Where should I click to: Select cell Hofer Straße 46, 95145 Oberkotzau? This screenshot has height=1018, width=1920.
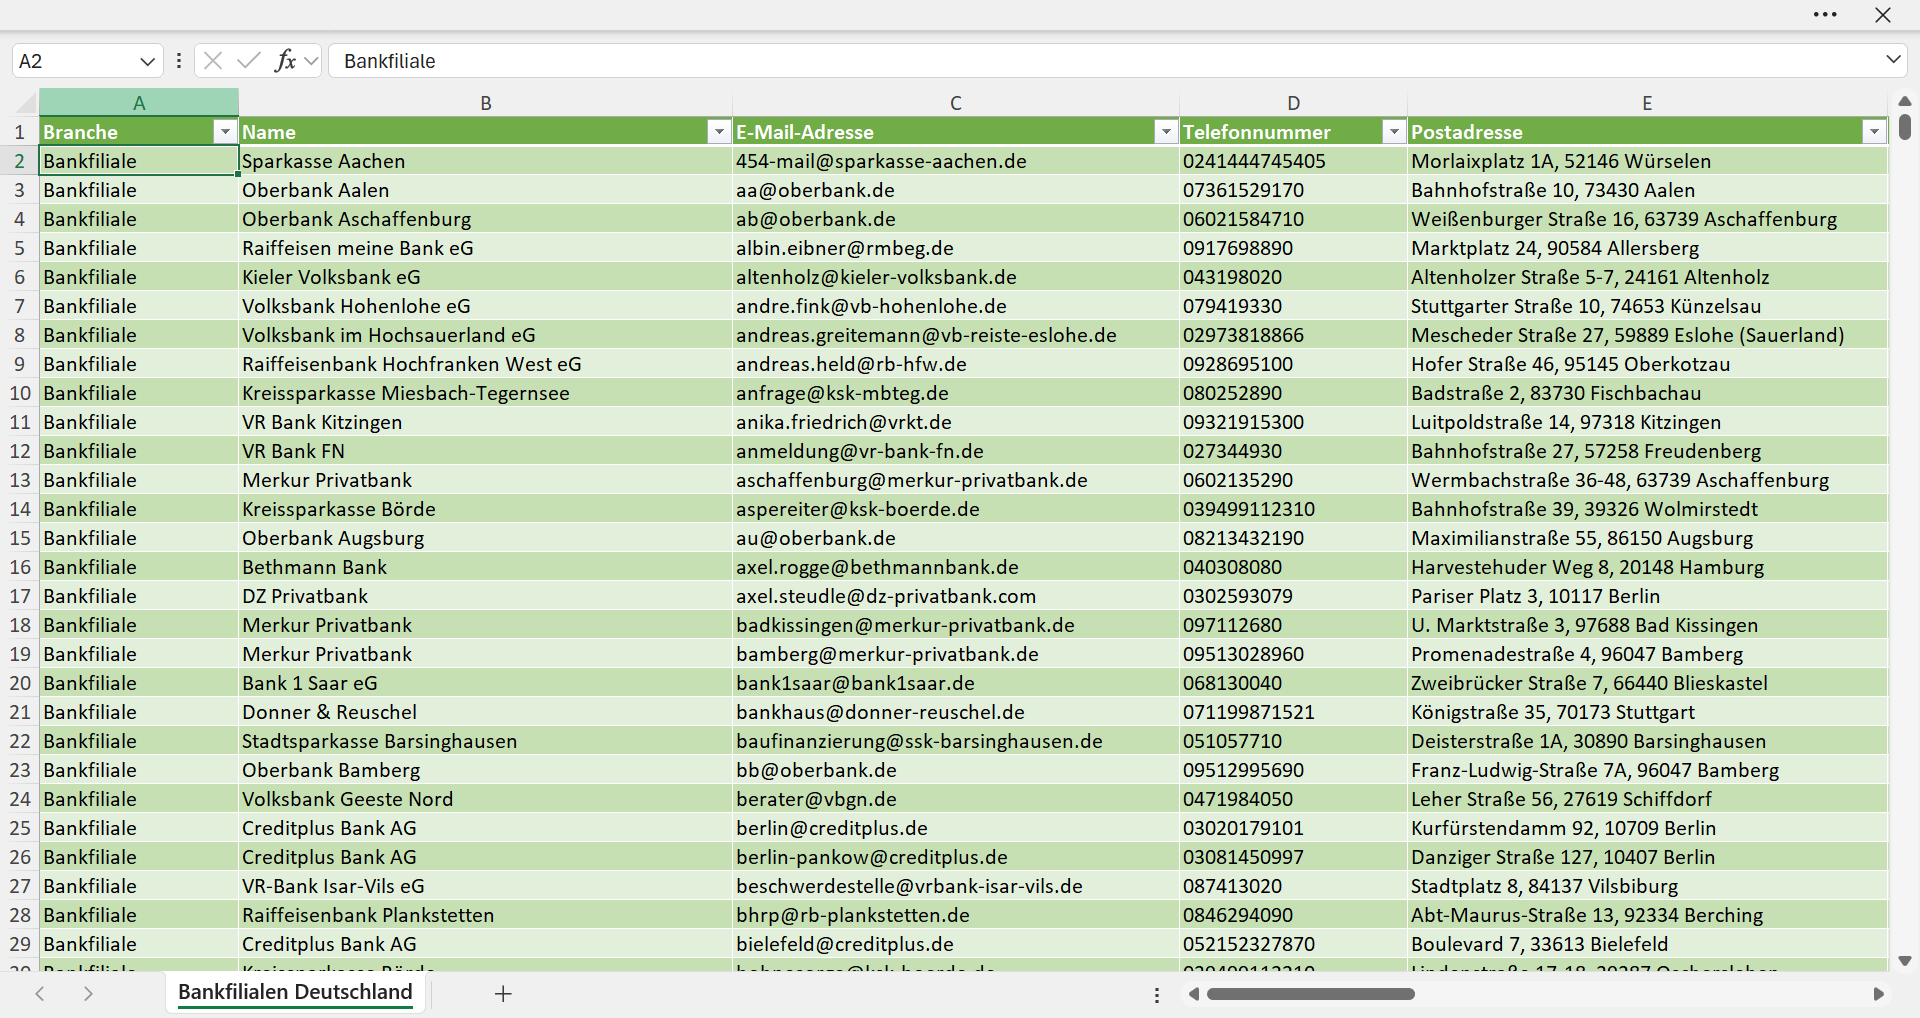(1647, 364)
